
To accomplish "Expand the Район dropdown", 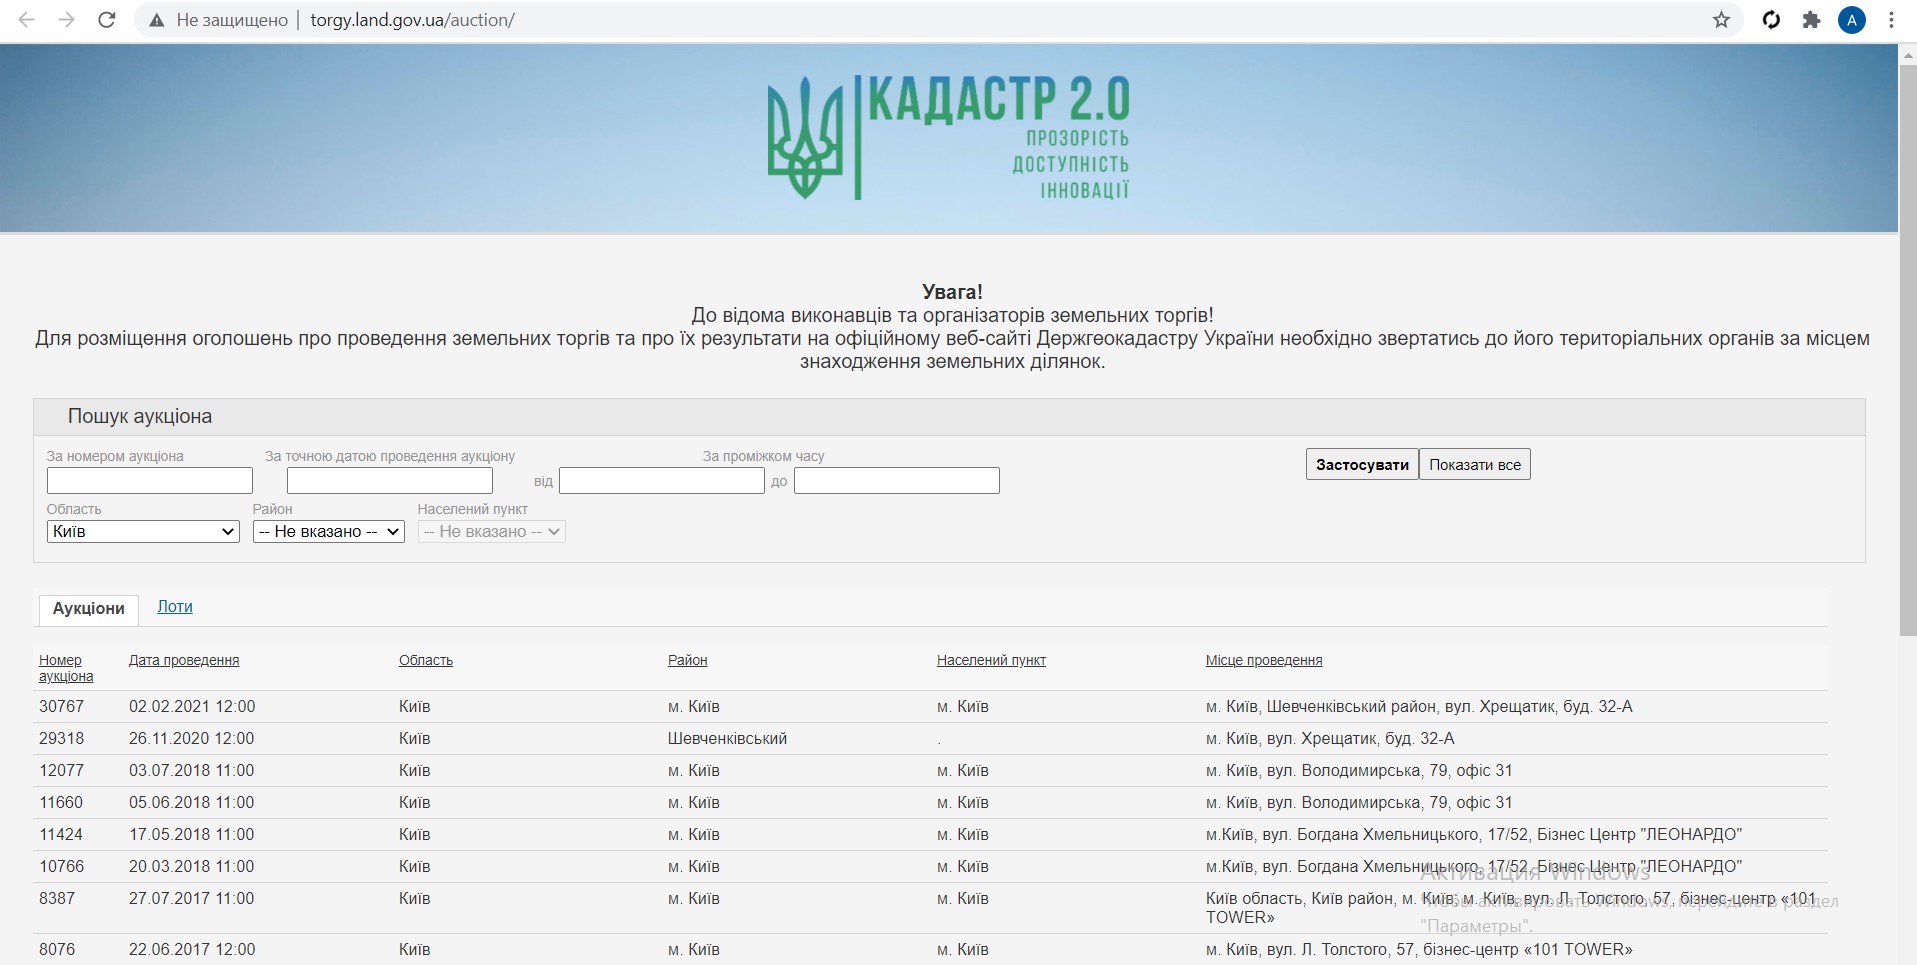I will (x=328, y=532).
